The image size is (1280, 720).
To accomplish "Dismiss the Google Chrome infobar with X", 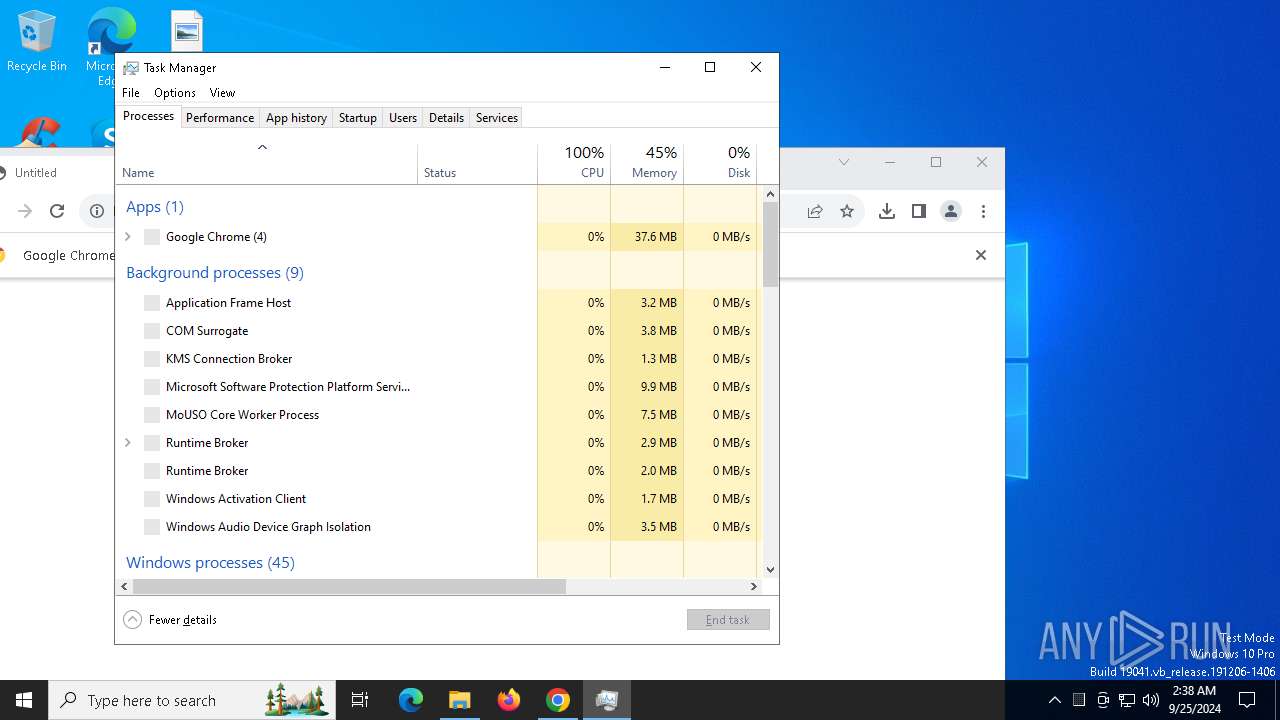I will pos(981,255).
